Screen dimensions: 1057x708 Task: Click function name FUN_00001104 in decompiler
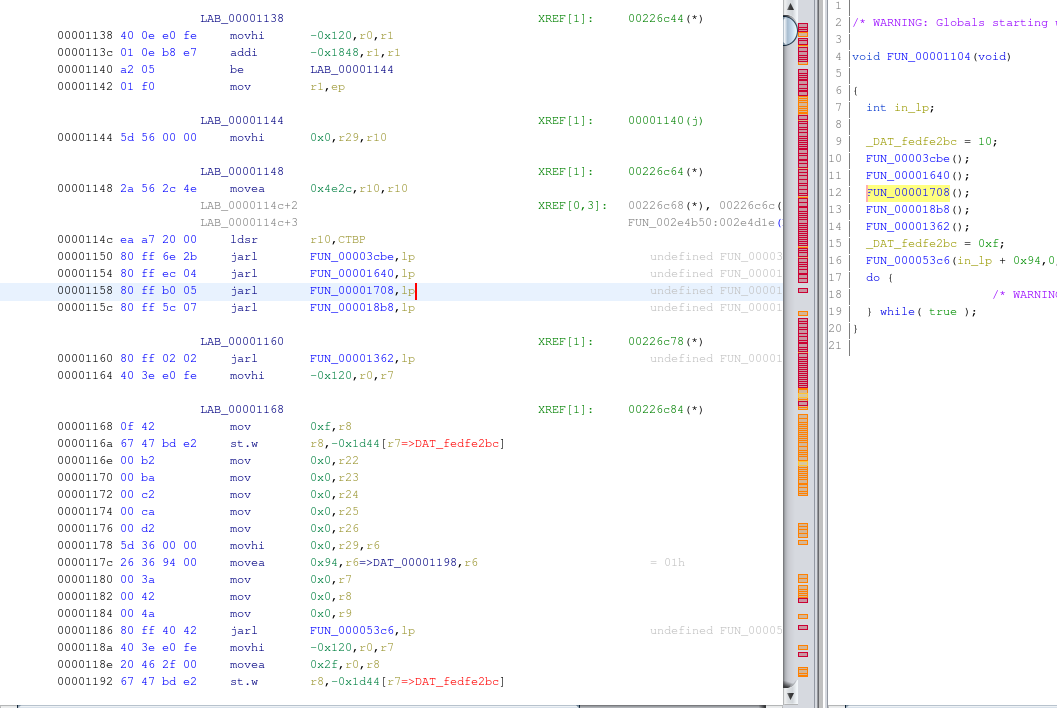(929, 56)
